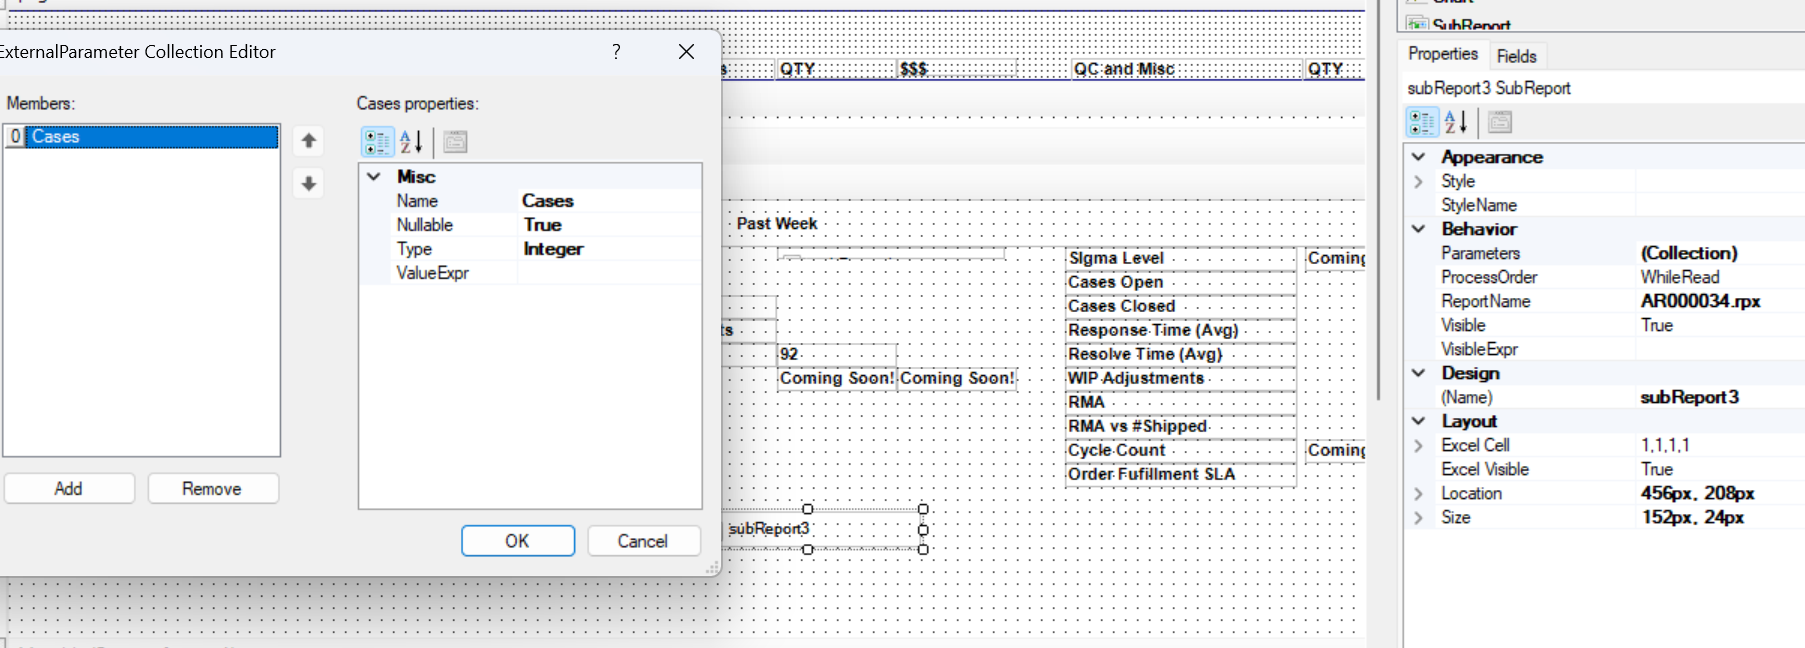Select the WIP Adjustments label
This screenshot has width=1805, height=648.
coord(1181,378)
